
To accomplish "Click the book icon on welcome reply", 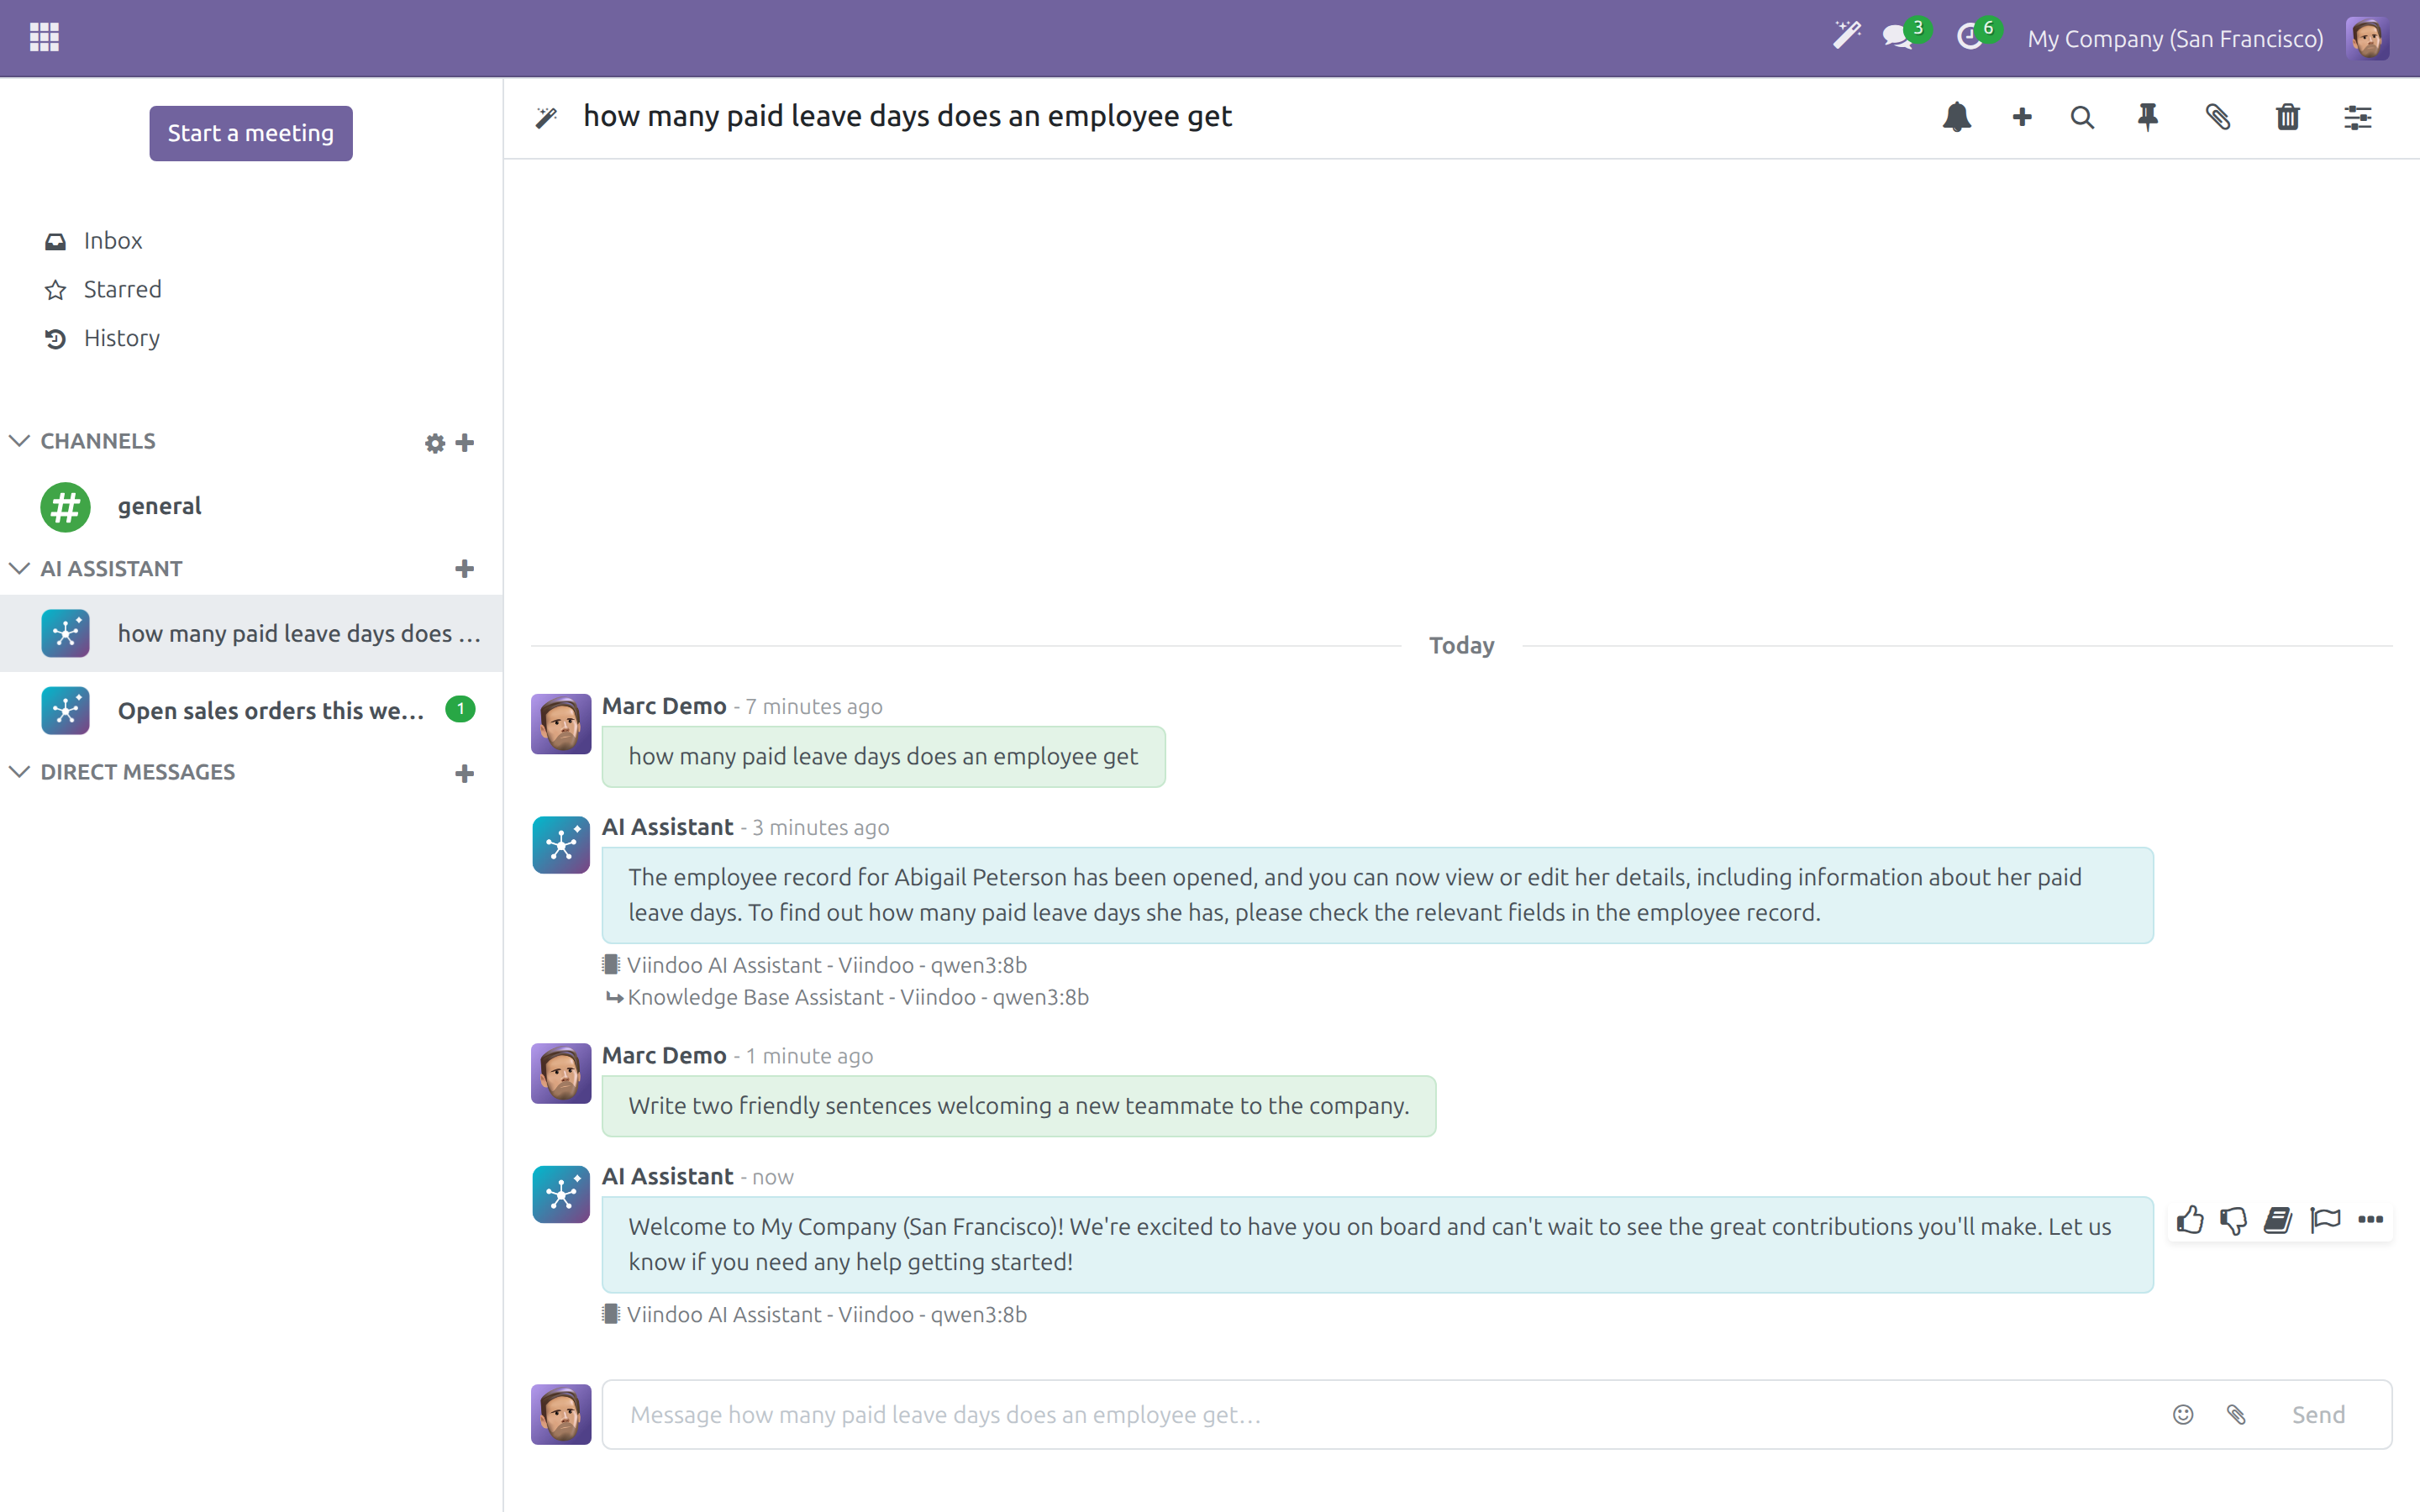I will point(2278,1220).
